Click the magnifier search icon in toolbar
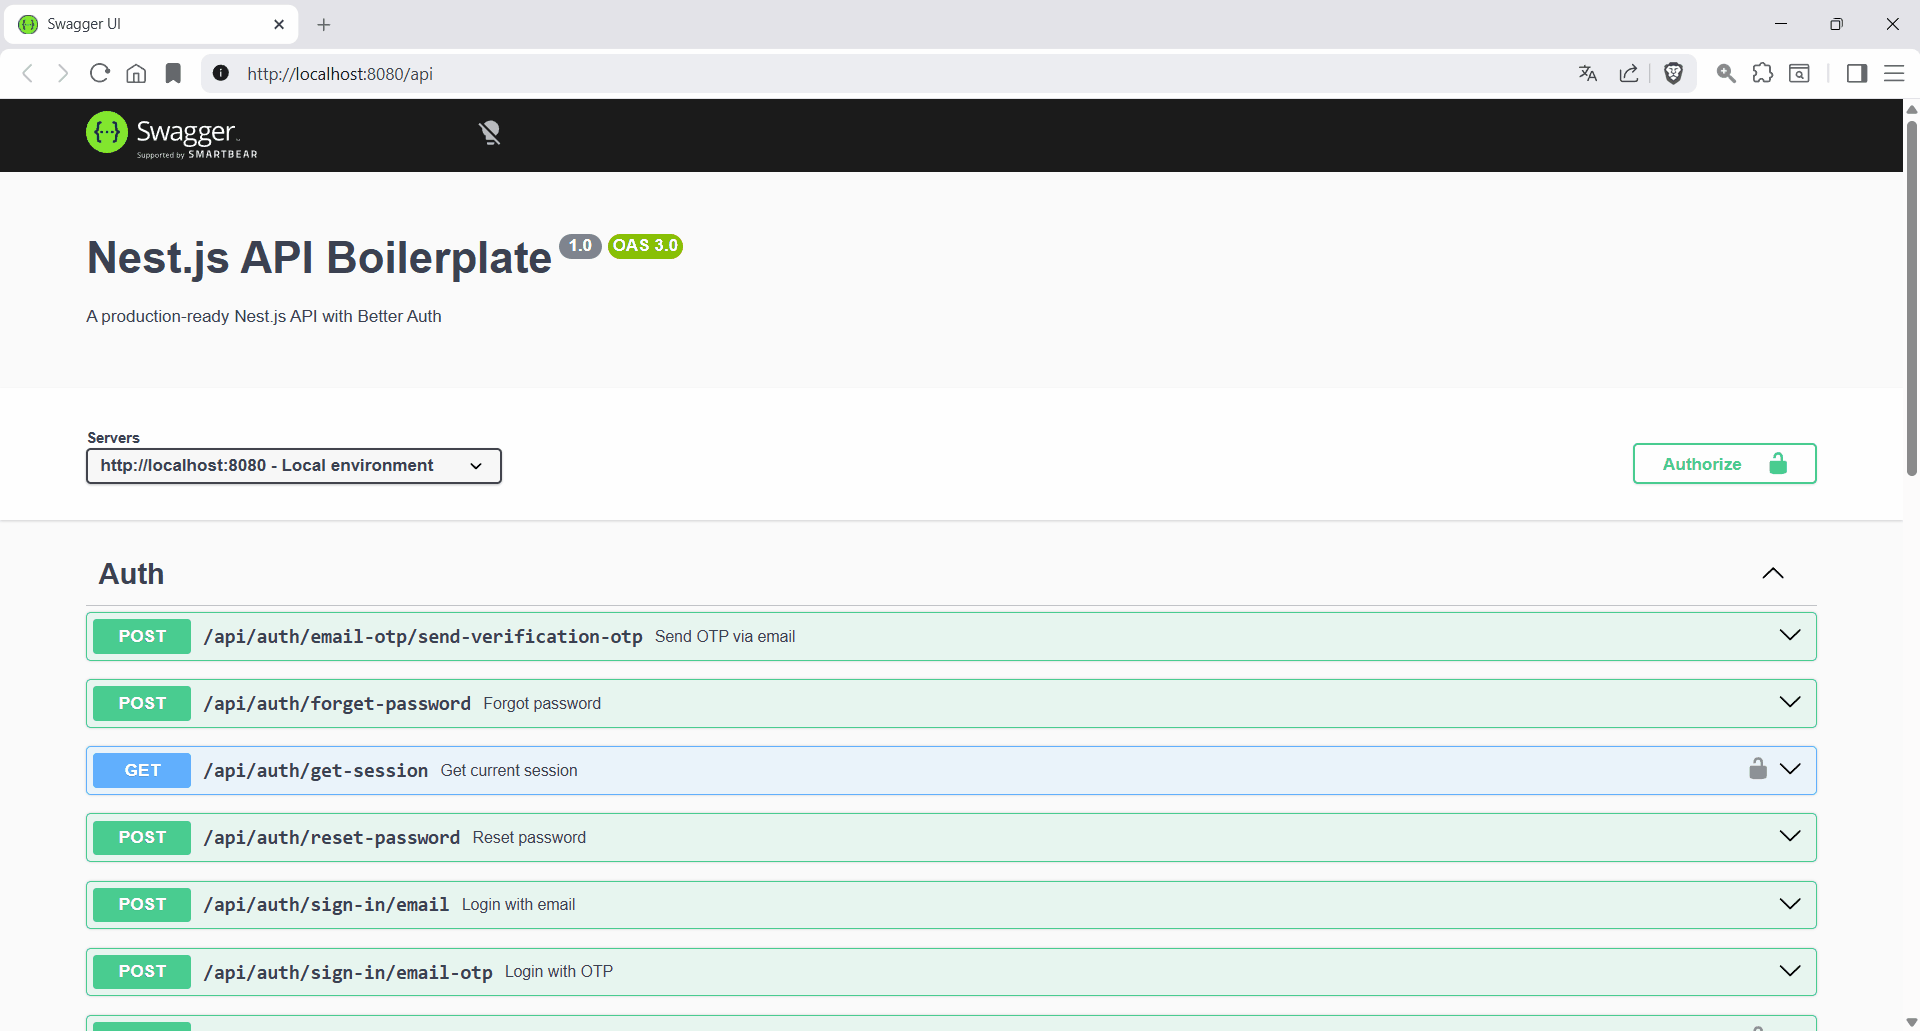Viewport: 1920px width, 1031px height. 1726,73
